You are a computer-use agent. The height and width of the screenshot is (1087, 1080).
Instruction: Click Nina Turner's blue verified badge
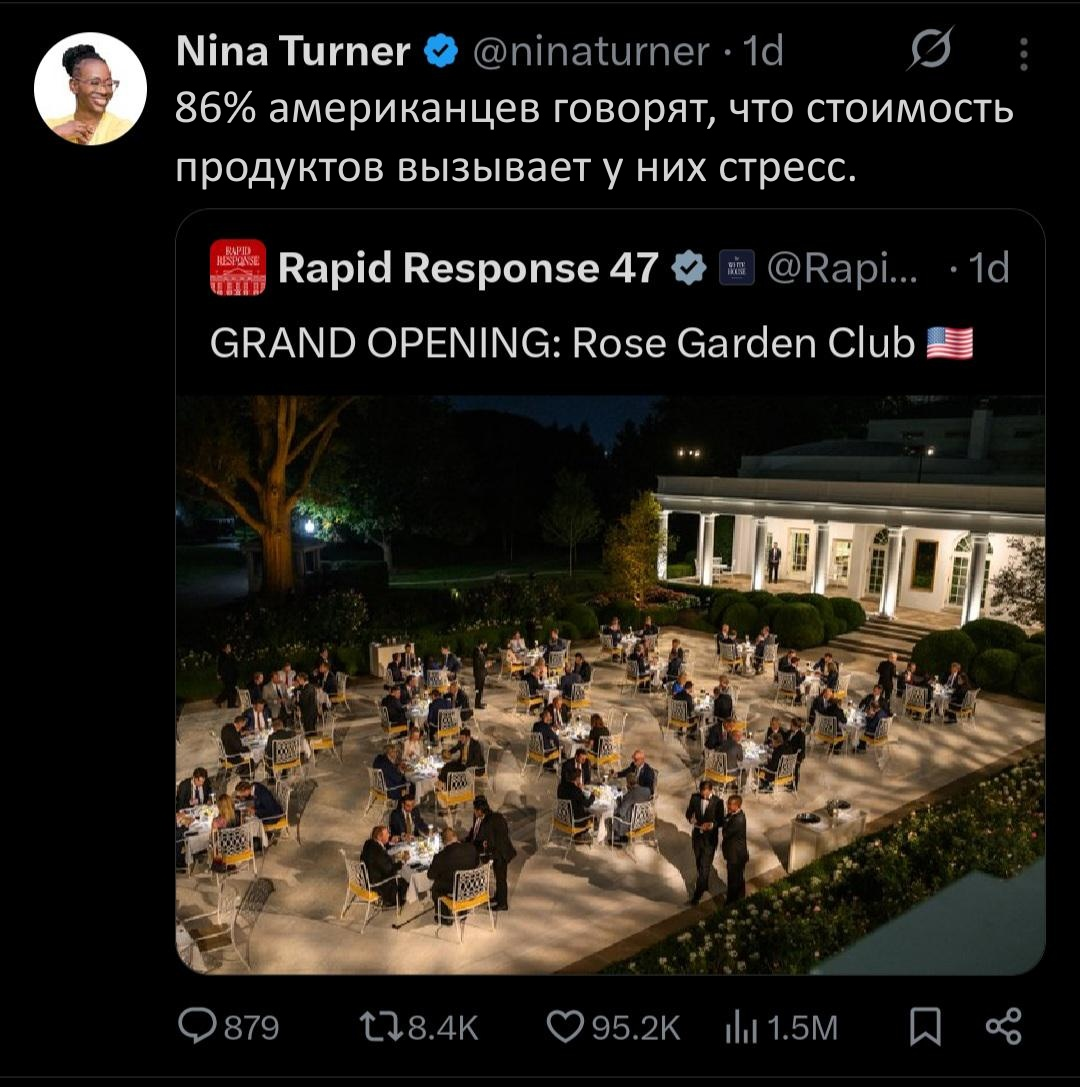(x=441, y=51)
